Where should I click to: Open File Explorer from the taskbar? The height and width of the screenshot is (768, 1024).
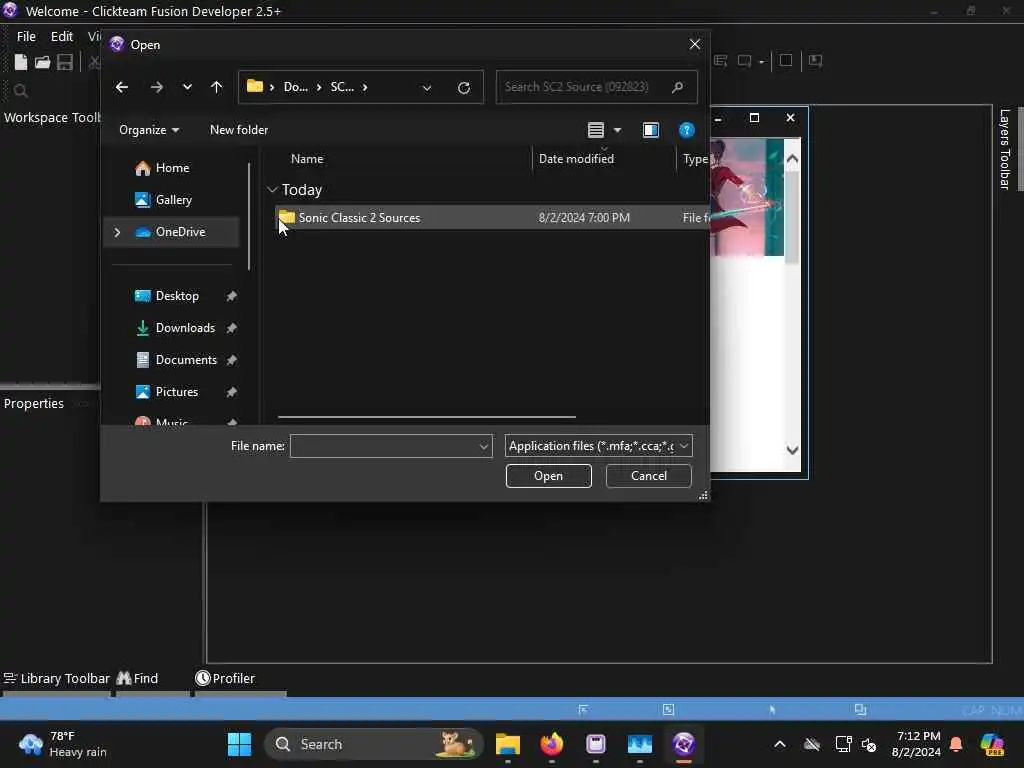(507, 744)
